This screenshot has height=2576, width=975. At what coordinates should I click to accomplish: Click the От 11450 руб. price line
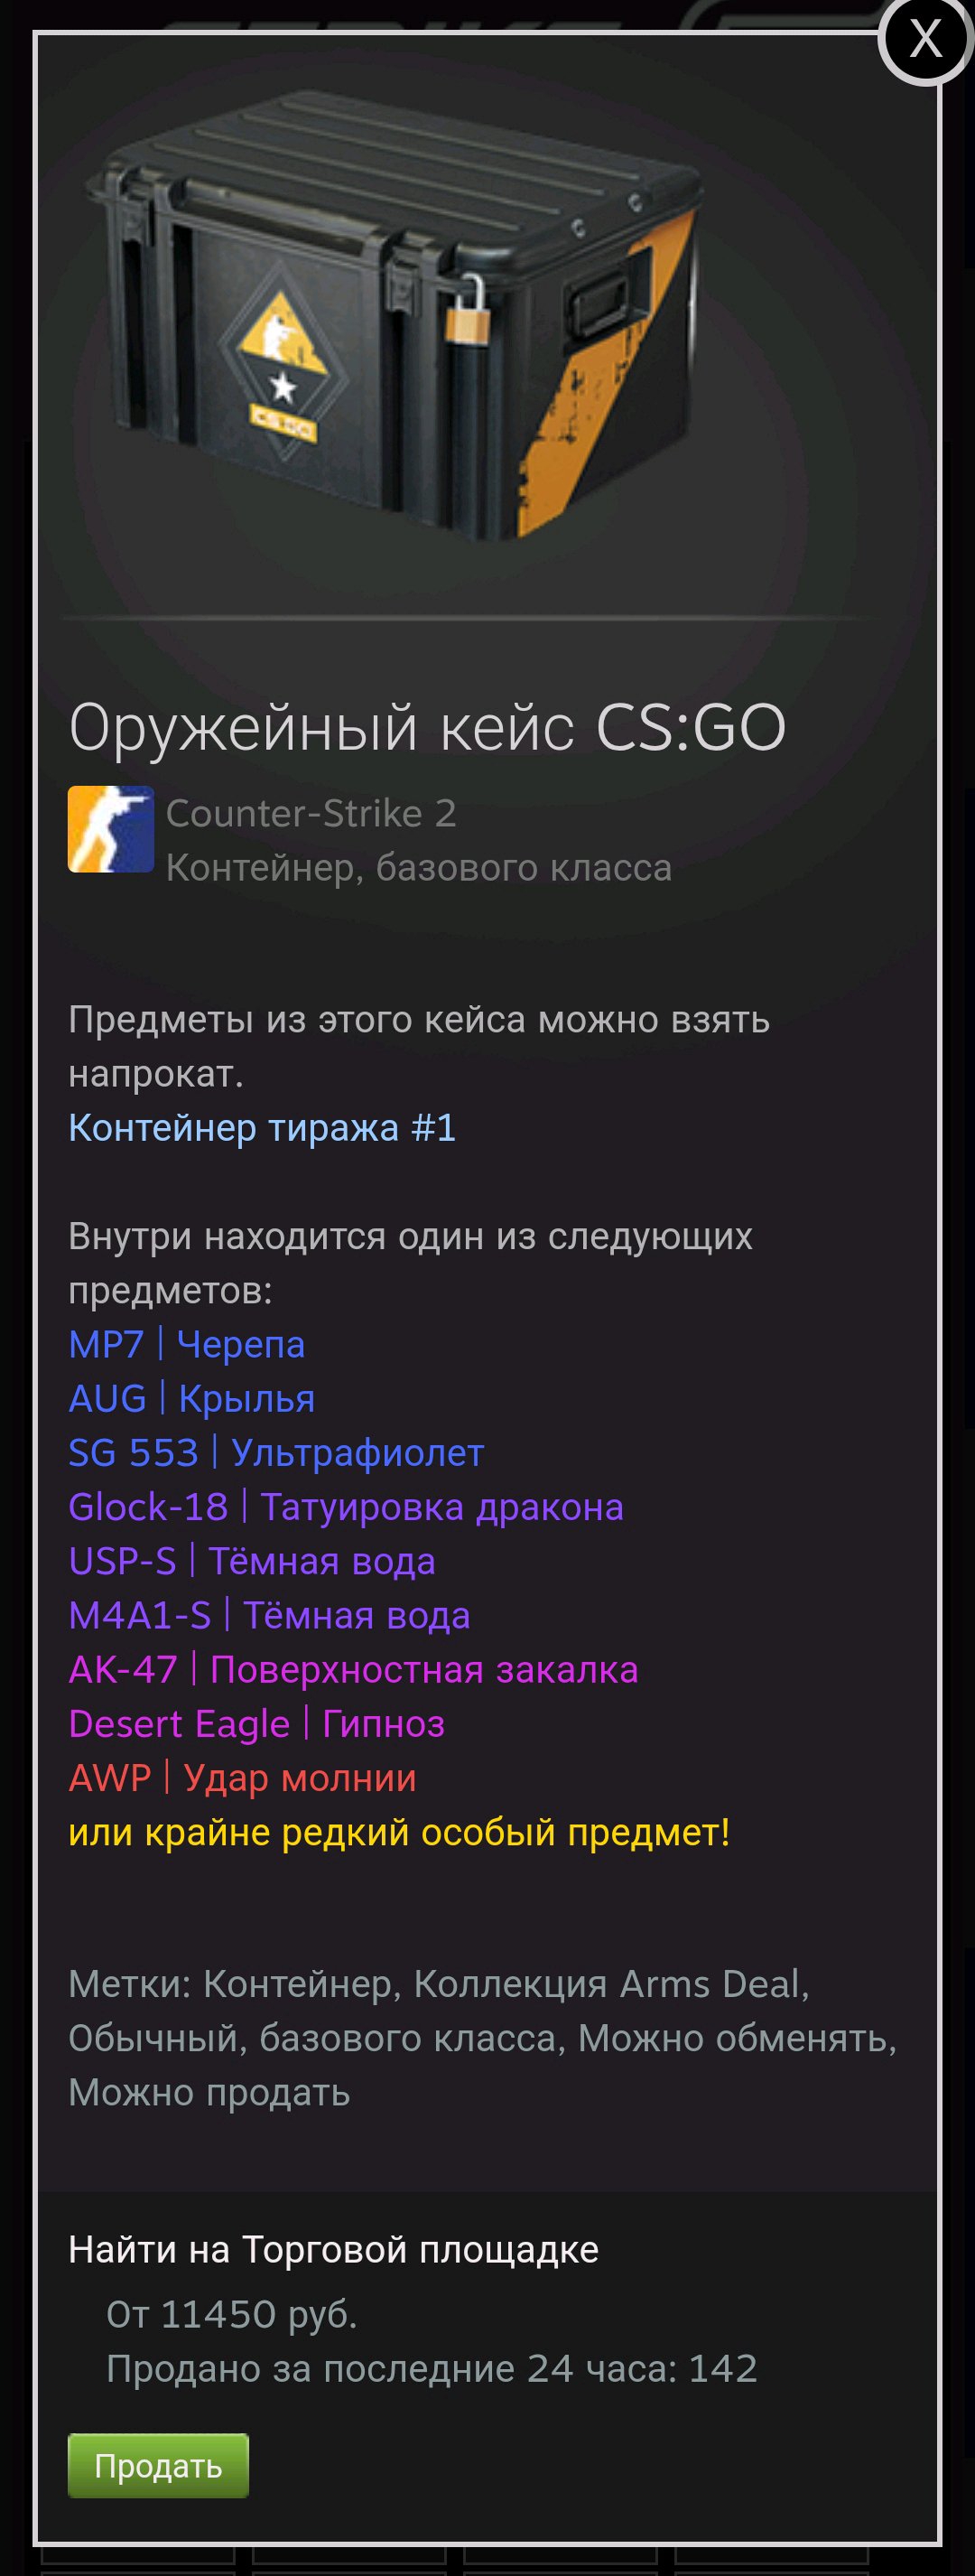coord(232,2314)
